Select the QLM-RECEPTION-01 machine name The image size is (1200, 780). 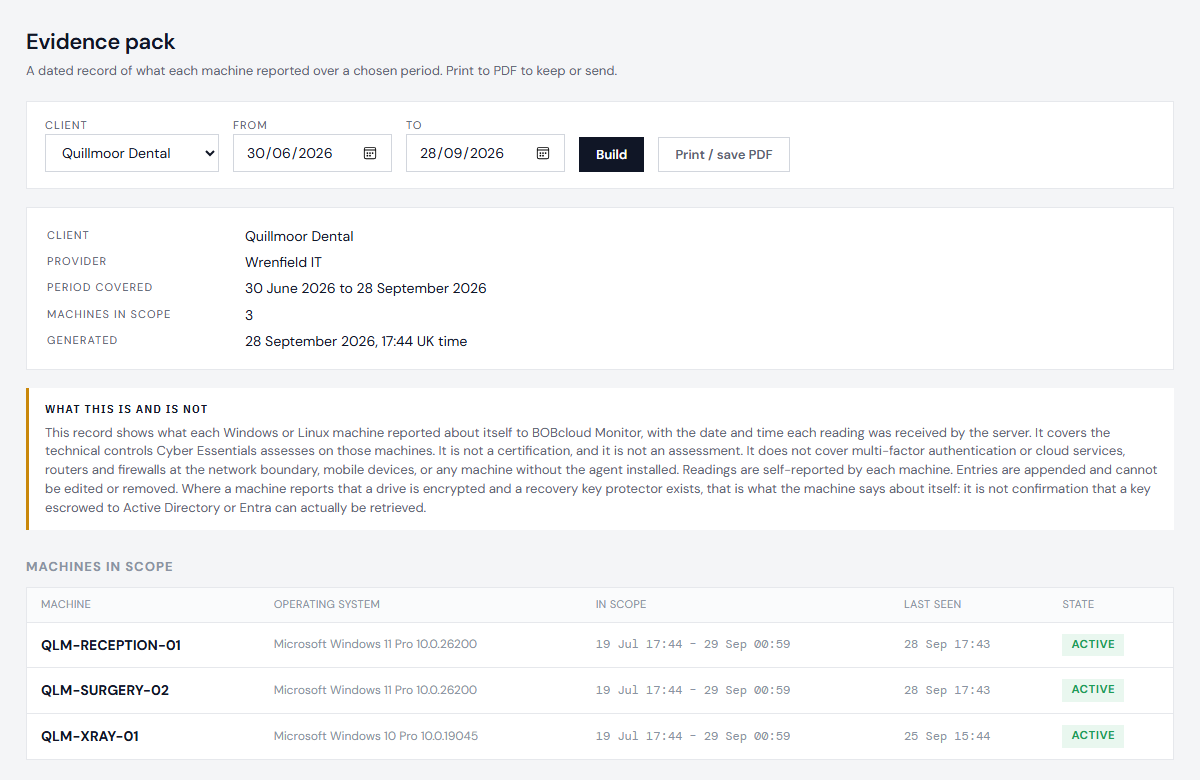coord(111,645)
